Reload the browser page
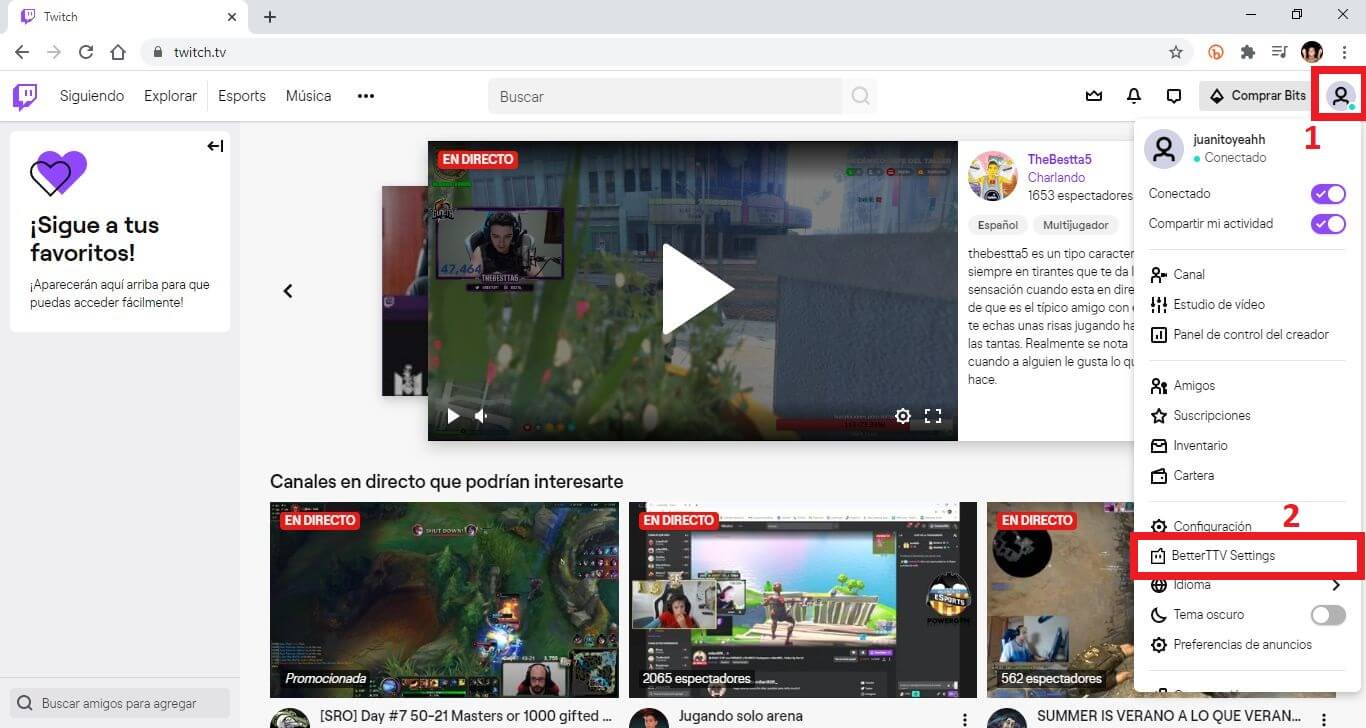Screen dimensions: 1366x728 [x=86, y=52]
